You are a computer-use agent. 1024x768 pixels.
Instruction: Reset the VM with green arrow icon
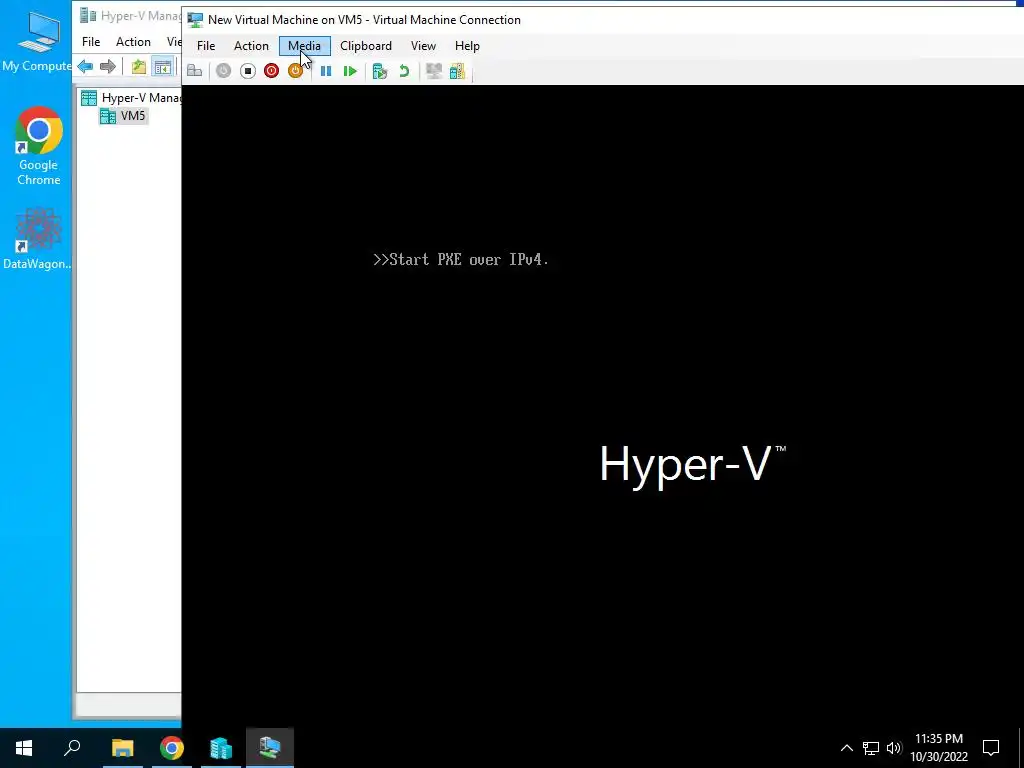click(x=350, y=71)
